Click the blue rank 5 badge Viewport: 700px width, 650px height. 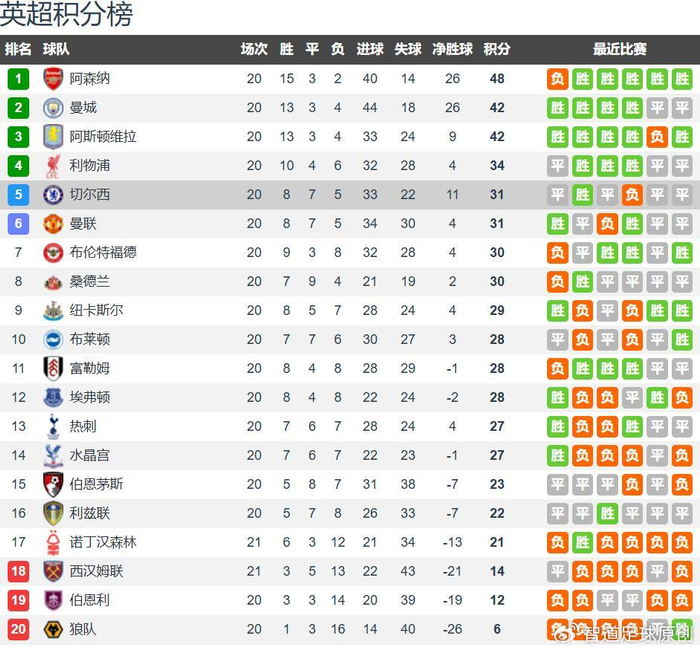coord(18,195)
